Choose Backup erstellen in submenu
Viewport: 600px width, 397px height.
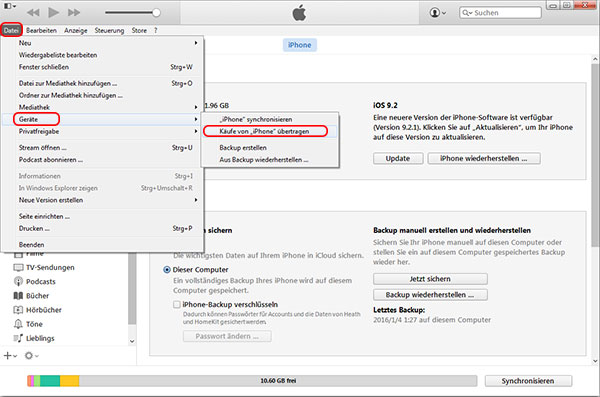[x=270, y=147]
